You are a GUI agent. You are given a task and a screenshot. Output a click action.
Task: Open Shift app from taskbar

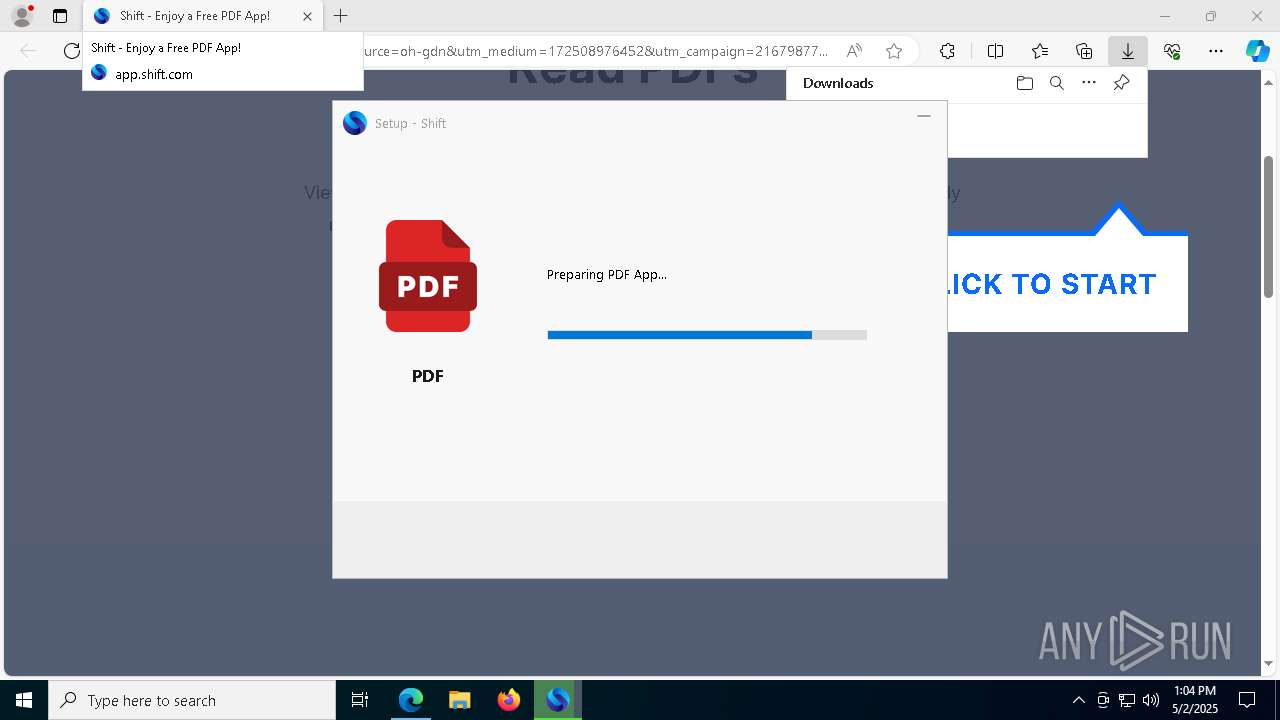pyautogui.click(x=558, y=700)
